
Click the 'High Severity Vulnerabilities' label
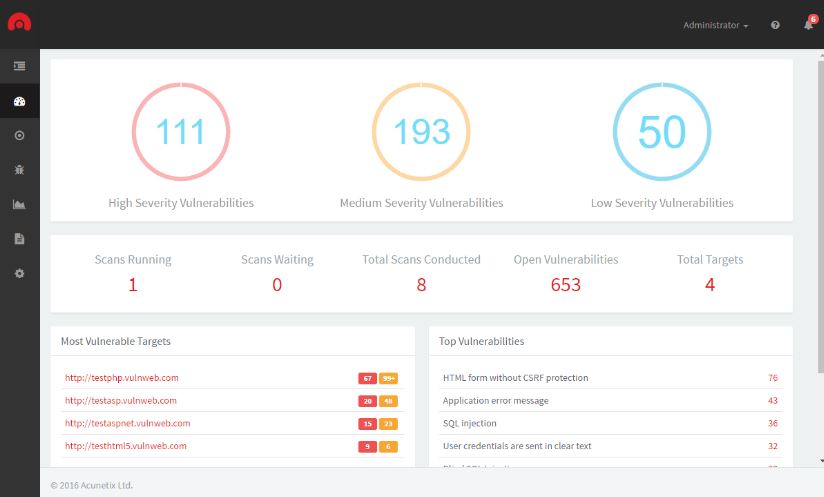(x=181, y=203)
